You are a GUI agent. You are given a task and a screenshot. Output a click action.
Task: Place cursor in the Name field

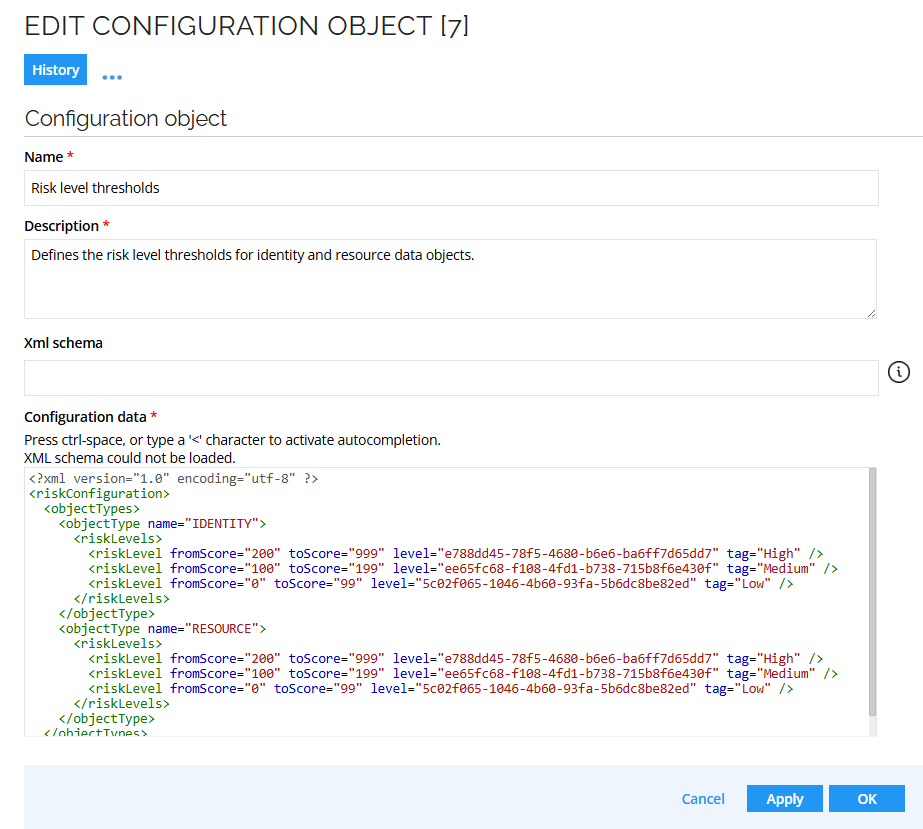click(450, 188)
